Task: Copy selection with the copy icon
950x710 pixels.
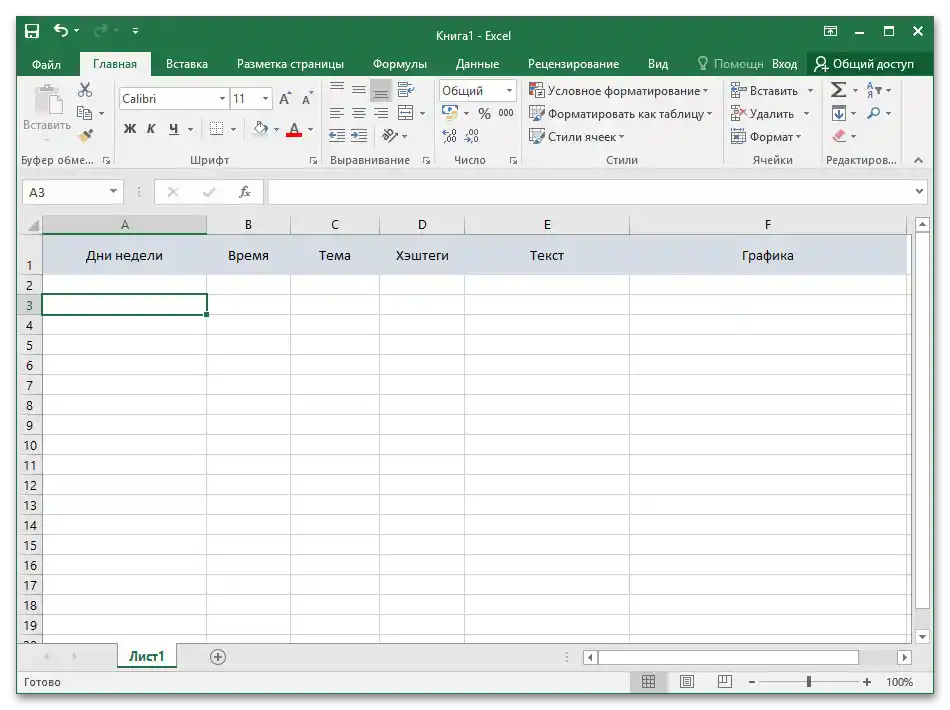Action: [84, 113]
